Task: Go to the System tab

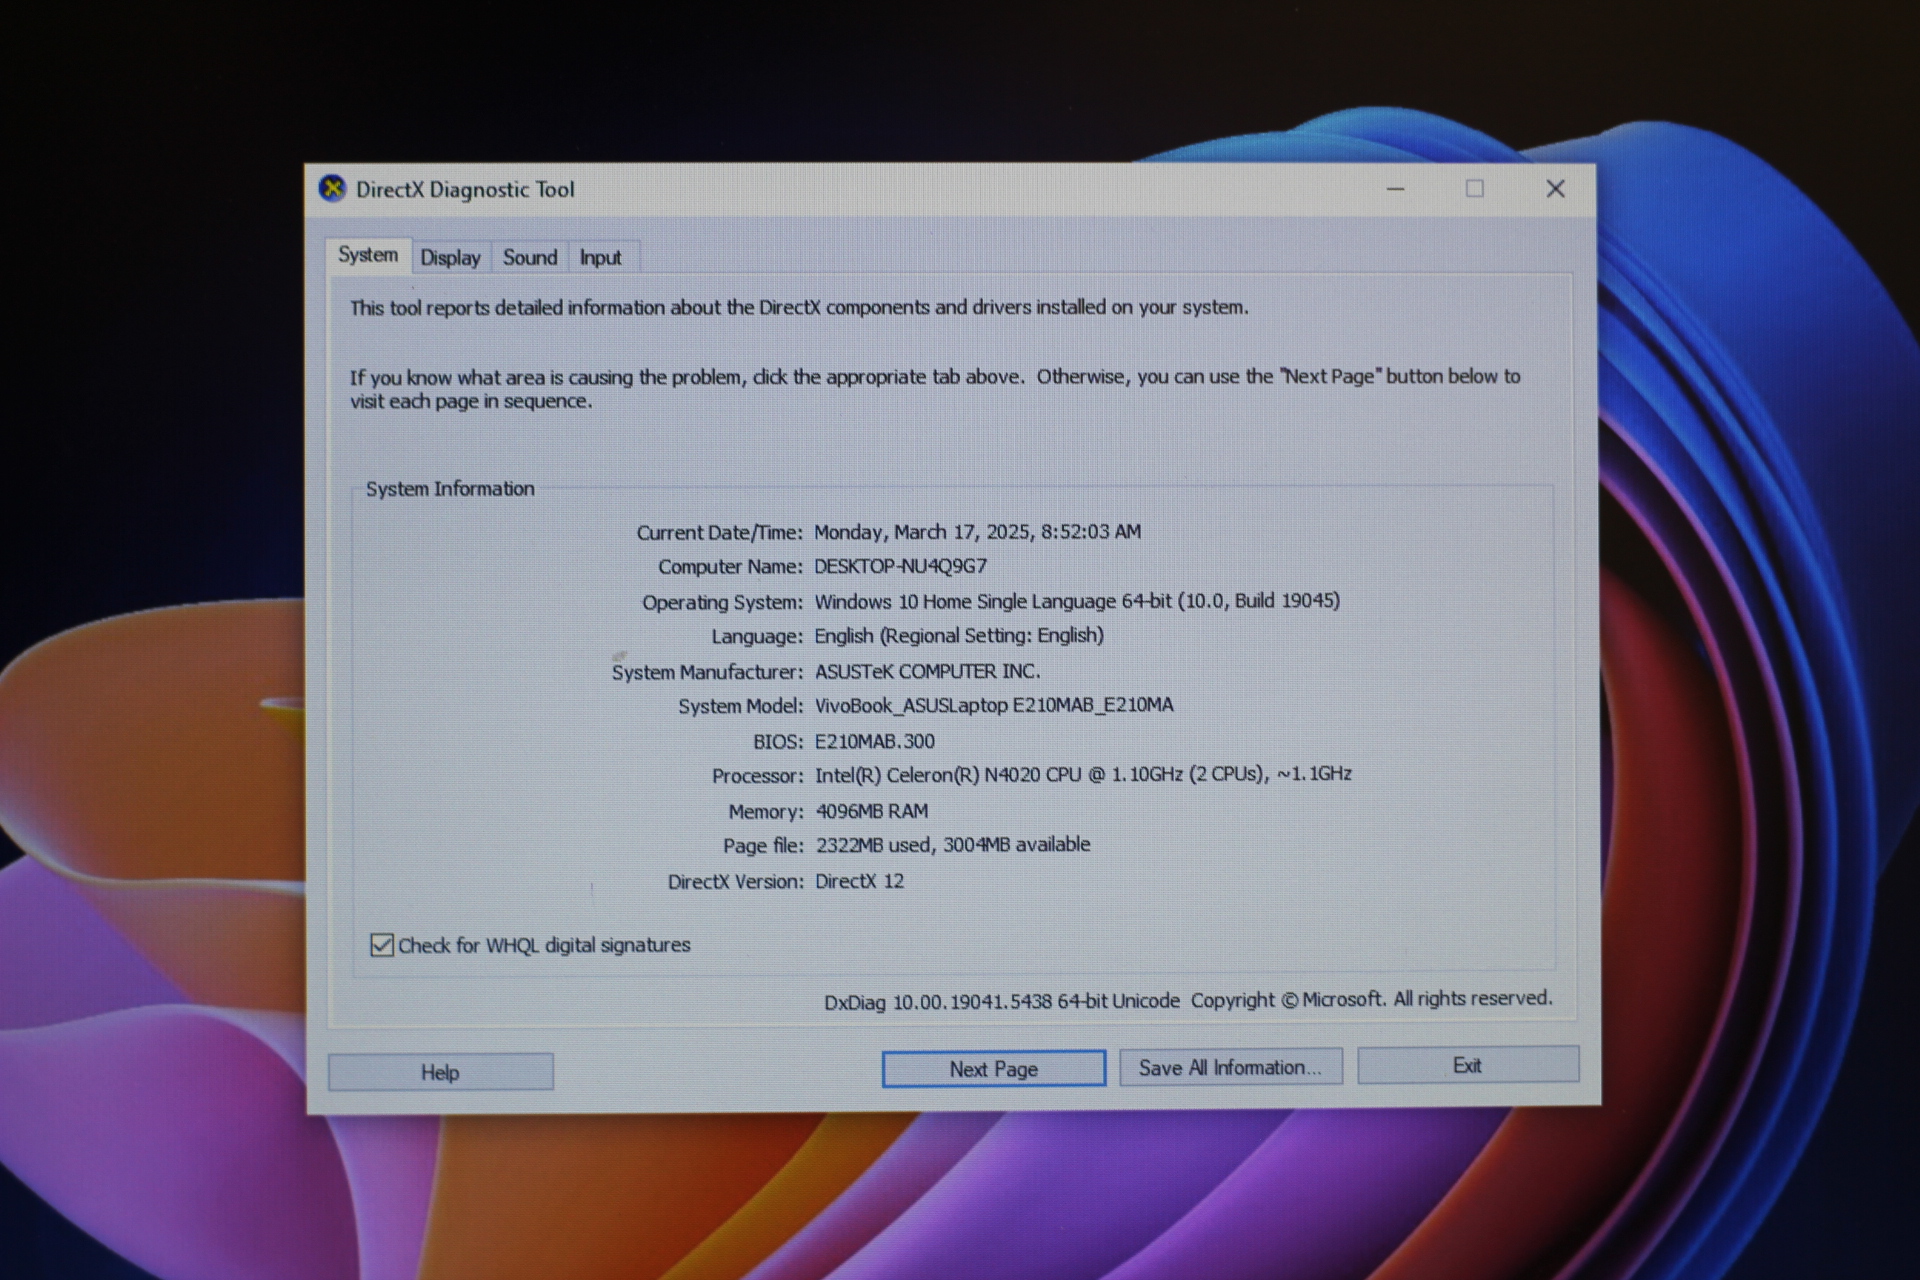Action: (367, 255)
